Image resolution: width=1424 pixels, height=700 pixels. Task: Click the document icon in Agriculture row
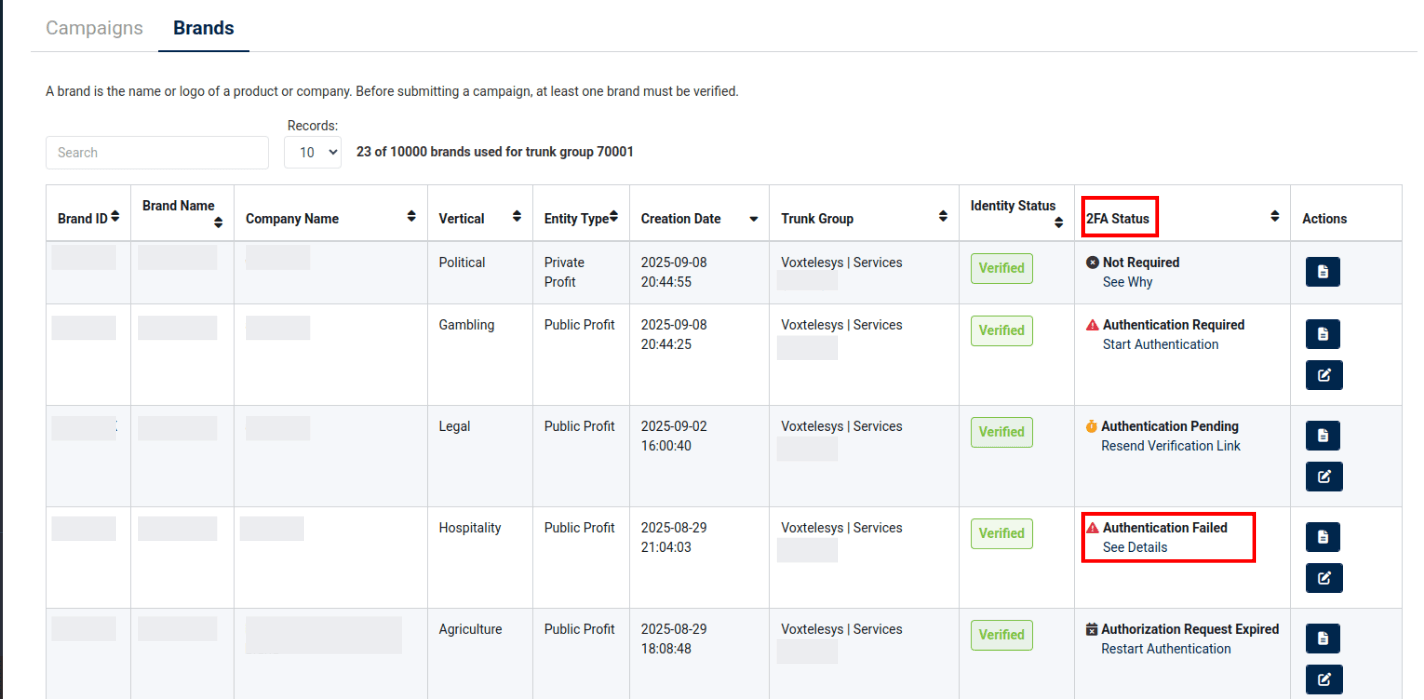point(1323,638)
